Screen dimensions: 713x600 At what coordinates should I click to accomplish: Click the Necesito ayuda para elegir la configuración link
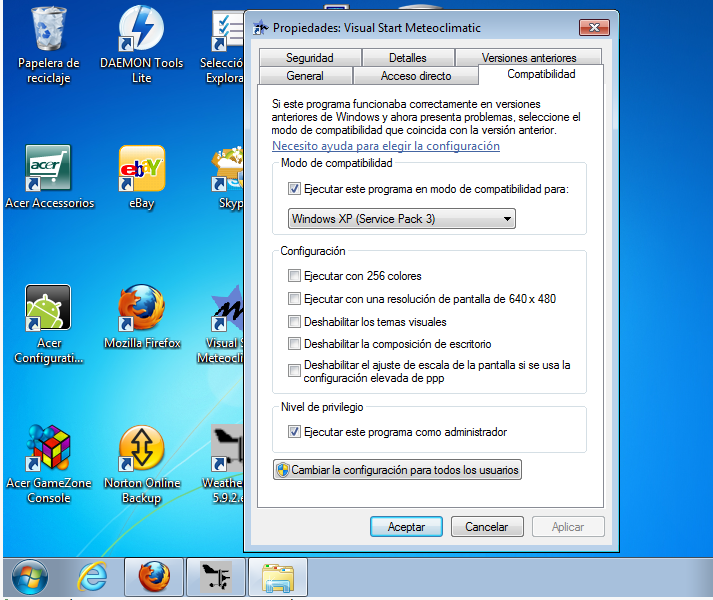coord(386,146)
